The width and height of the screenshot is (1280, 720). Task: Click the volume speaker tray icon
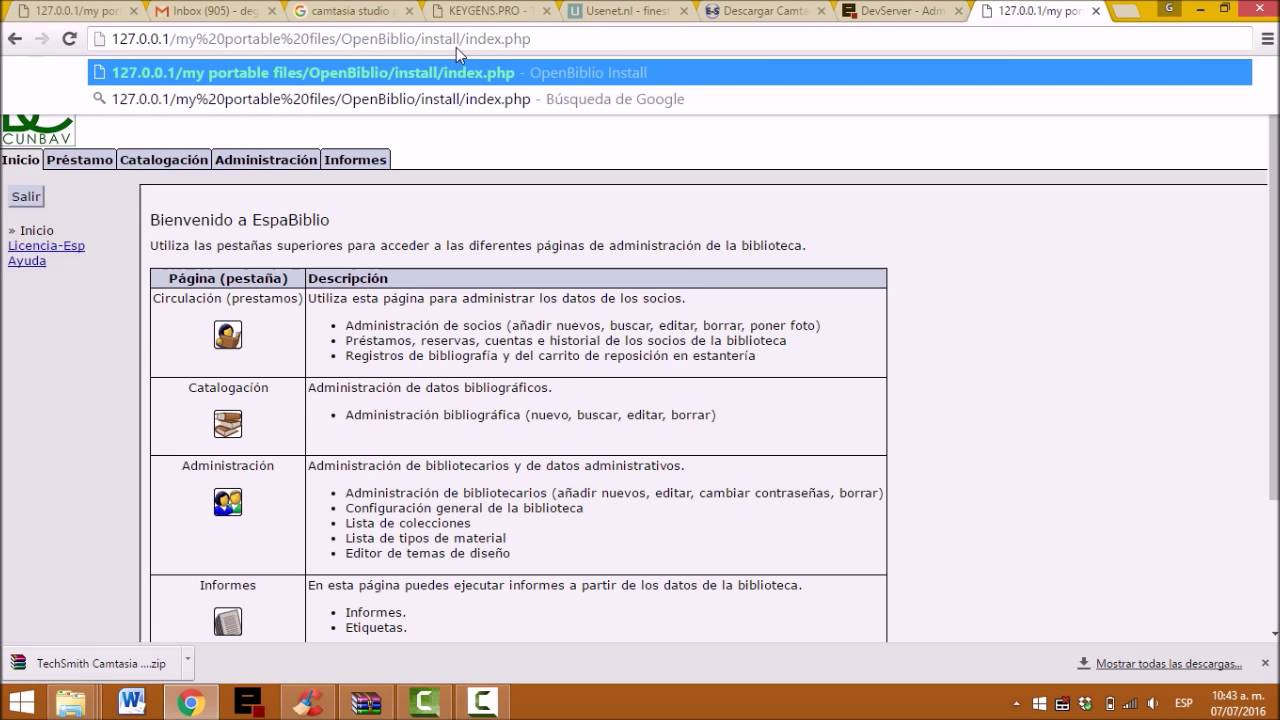pyautogui.click(x=1155, y=703)
